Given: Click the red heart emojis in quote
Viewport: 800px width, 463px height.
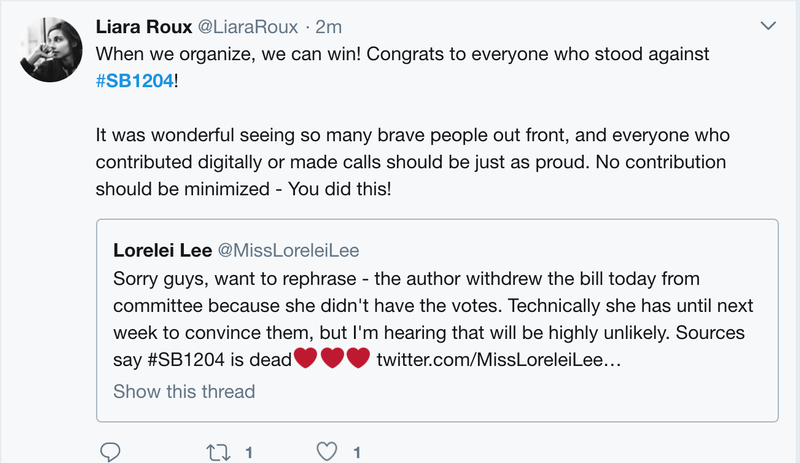Looking at the screenshot, I should (x=331, y=358).
